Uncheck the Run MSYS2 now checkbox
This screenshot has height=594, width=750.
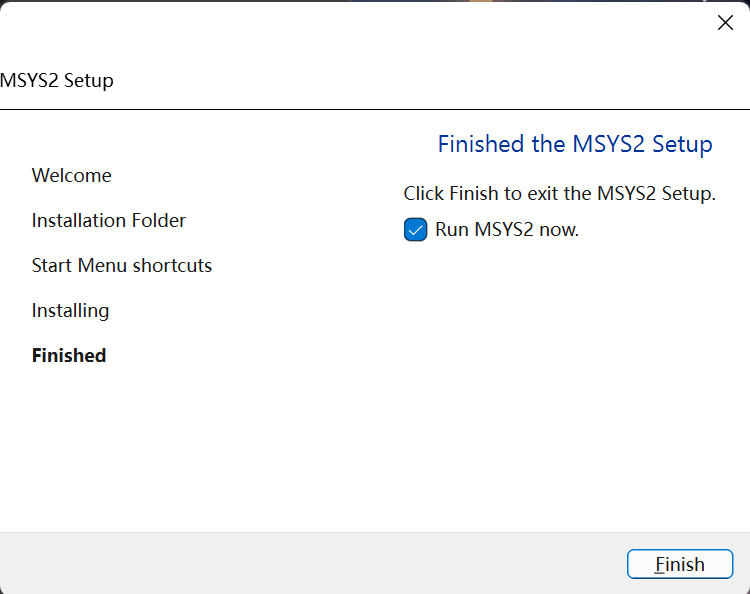click(416, 230)
